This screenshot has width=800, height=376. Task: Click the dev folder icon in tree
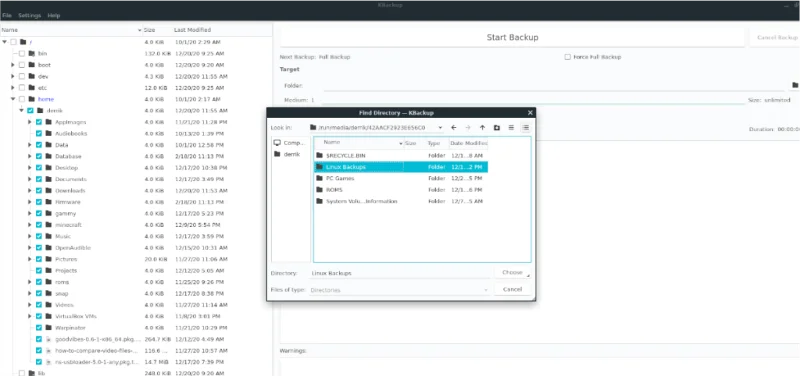[32, 76]
